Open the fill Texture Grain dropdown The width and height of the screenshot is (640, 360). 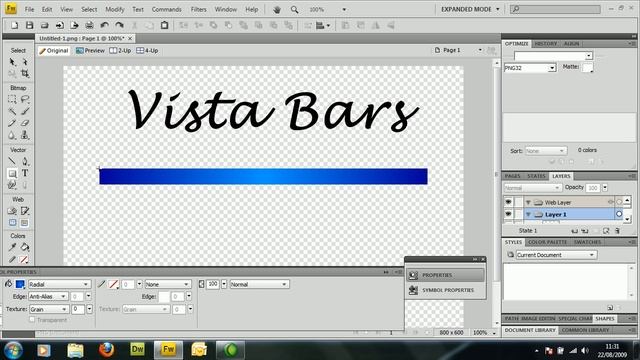click(x=49, y=309)
